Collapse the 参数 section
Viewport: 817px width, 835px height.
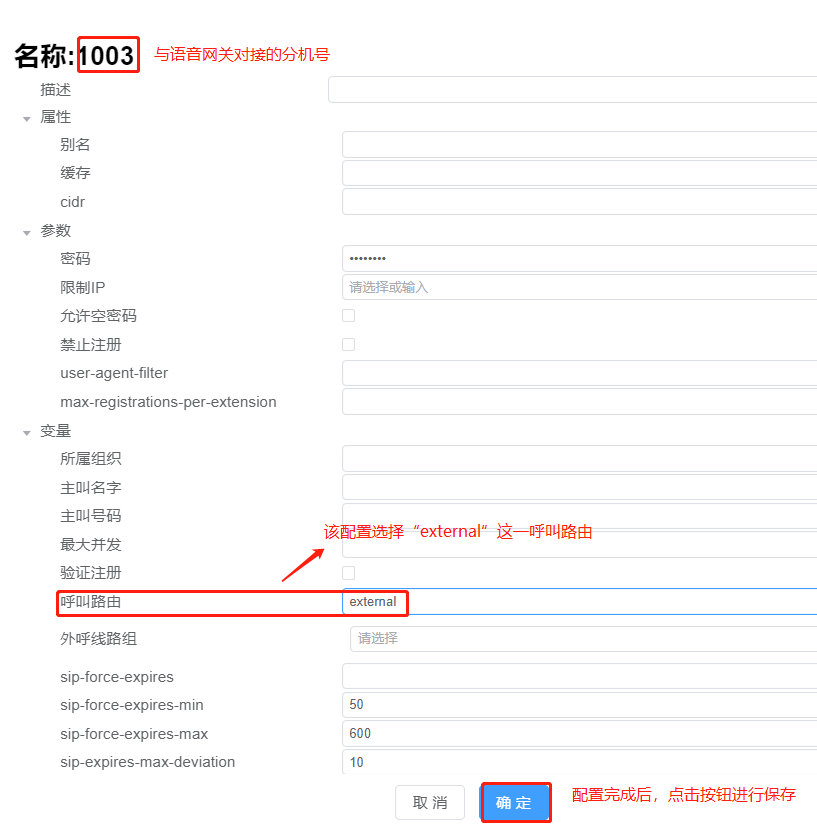coord(25,230)
